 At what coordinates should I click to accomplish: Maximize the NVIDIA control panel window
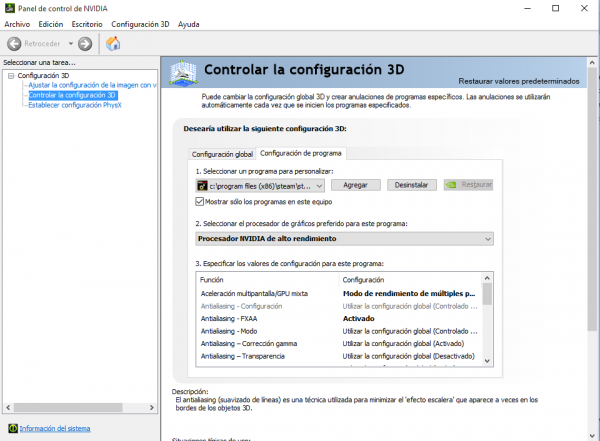coord(556,8)
